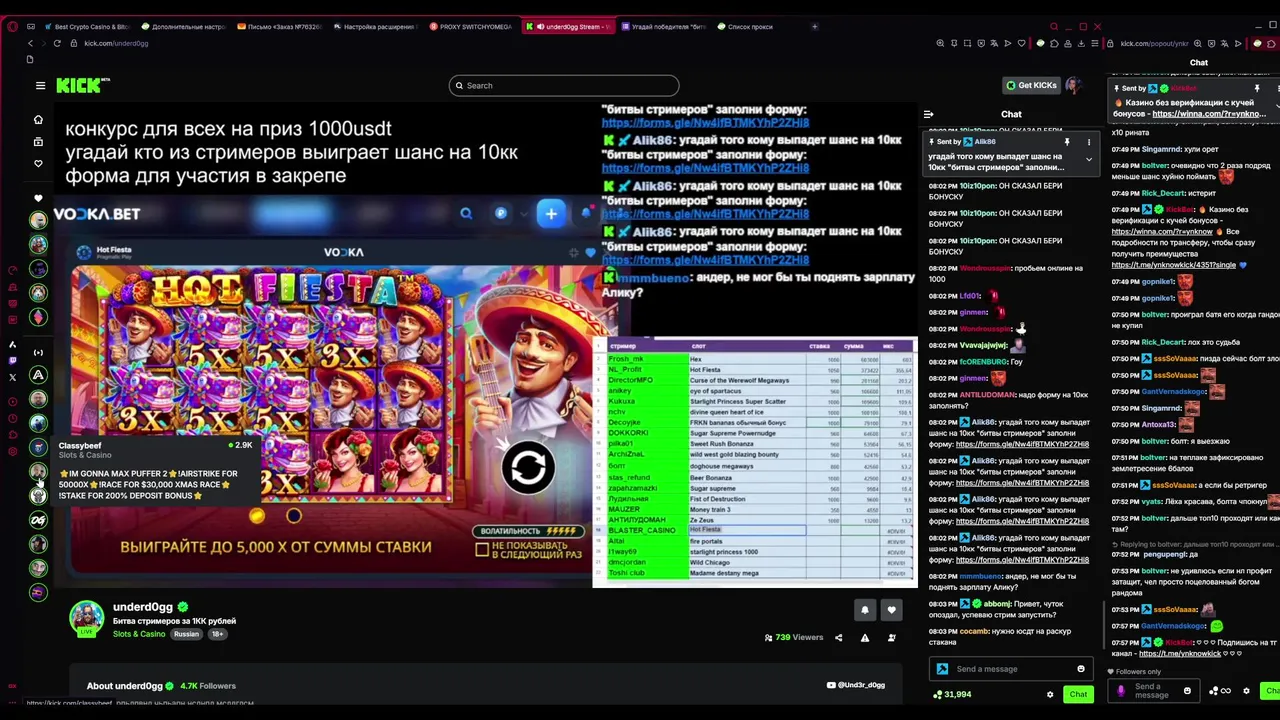Switch to Настройка расширения browser tab
Screen dimensions: 1280x720
[377, 27]
